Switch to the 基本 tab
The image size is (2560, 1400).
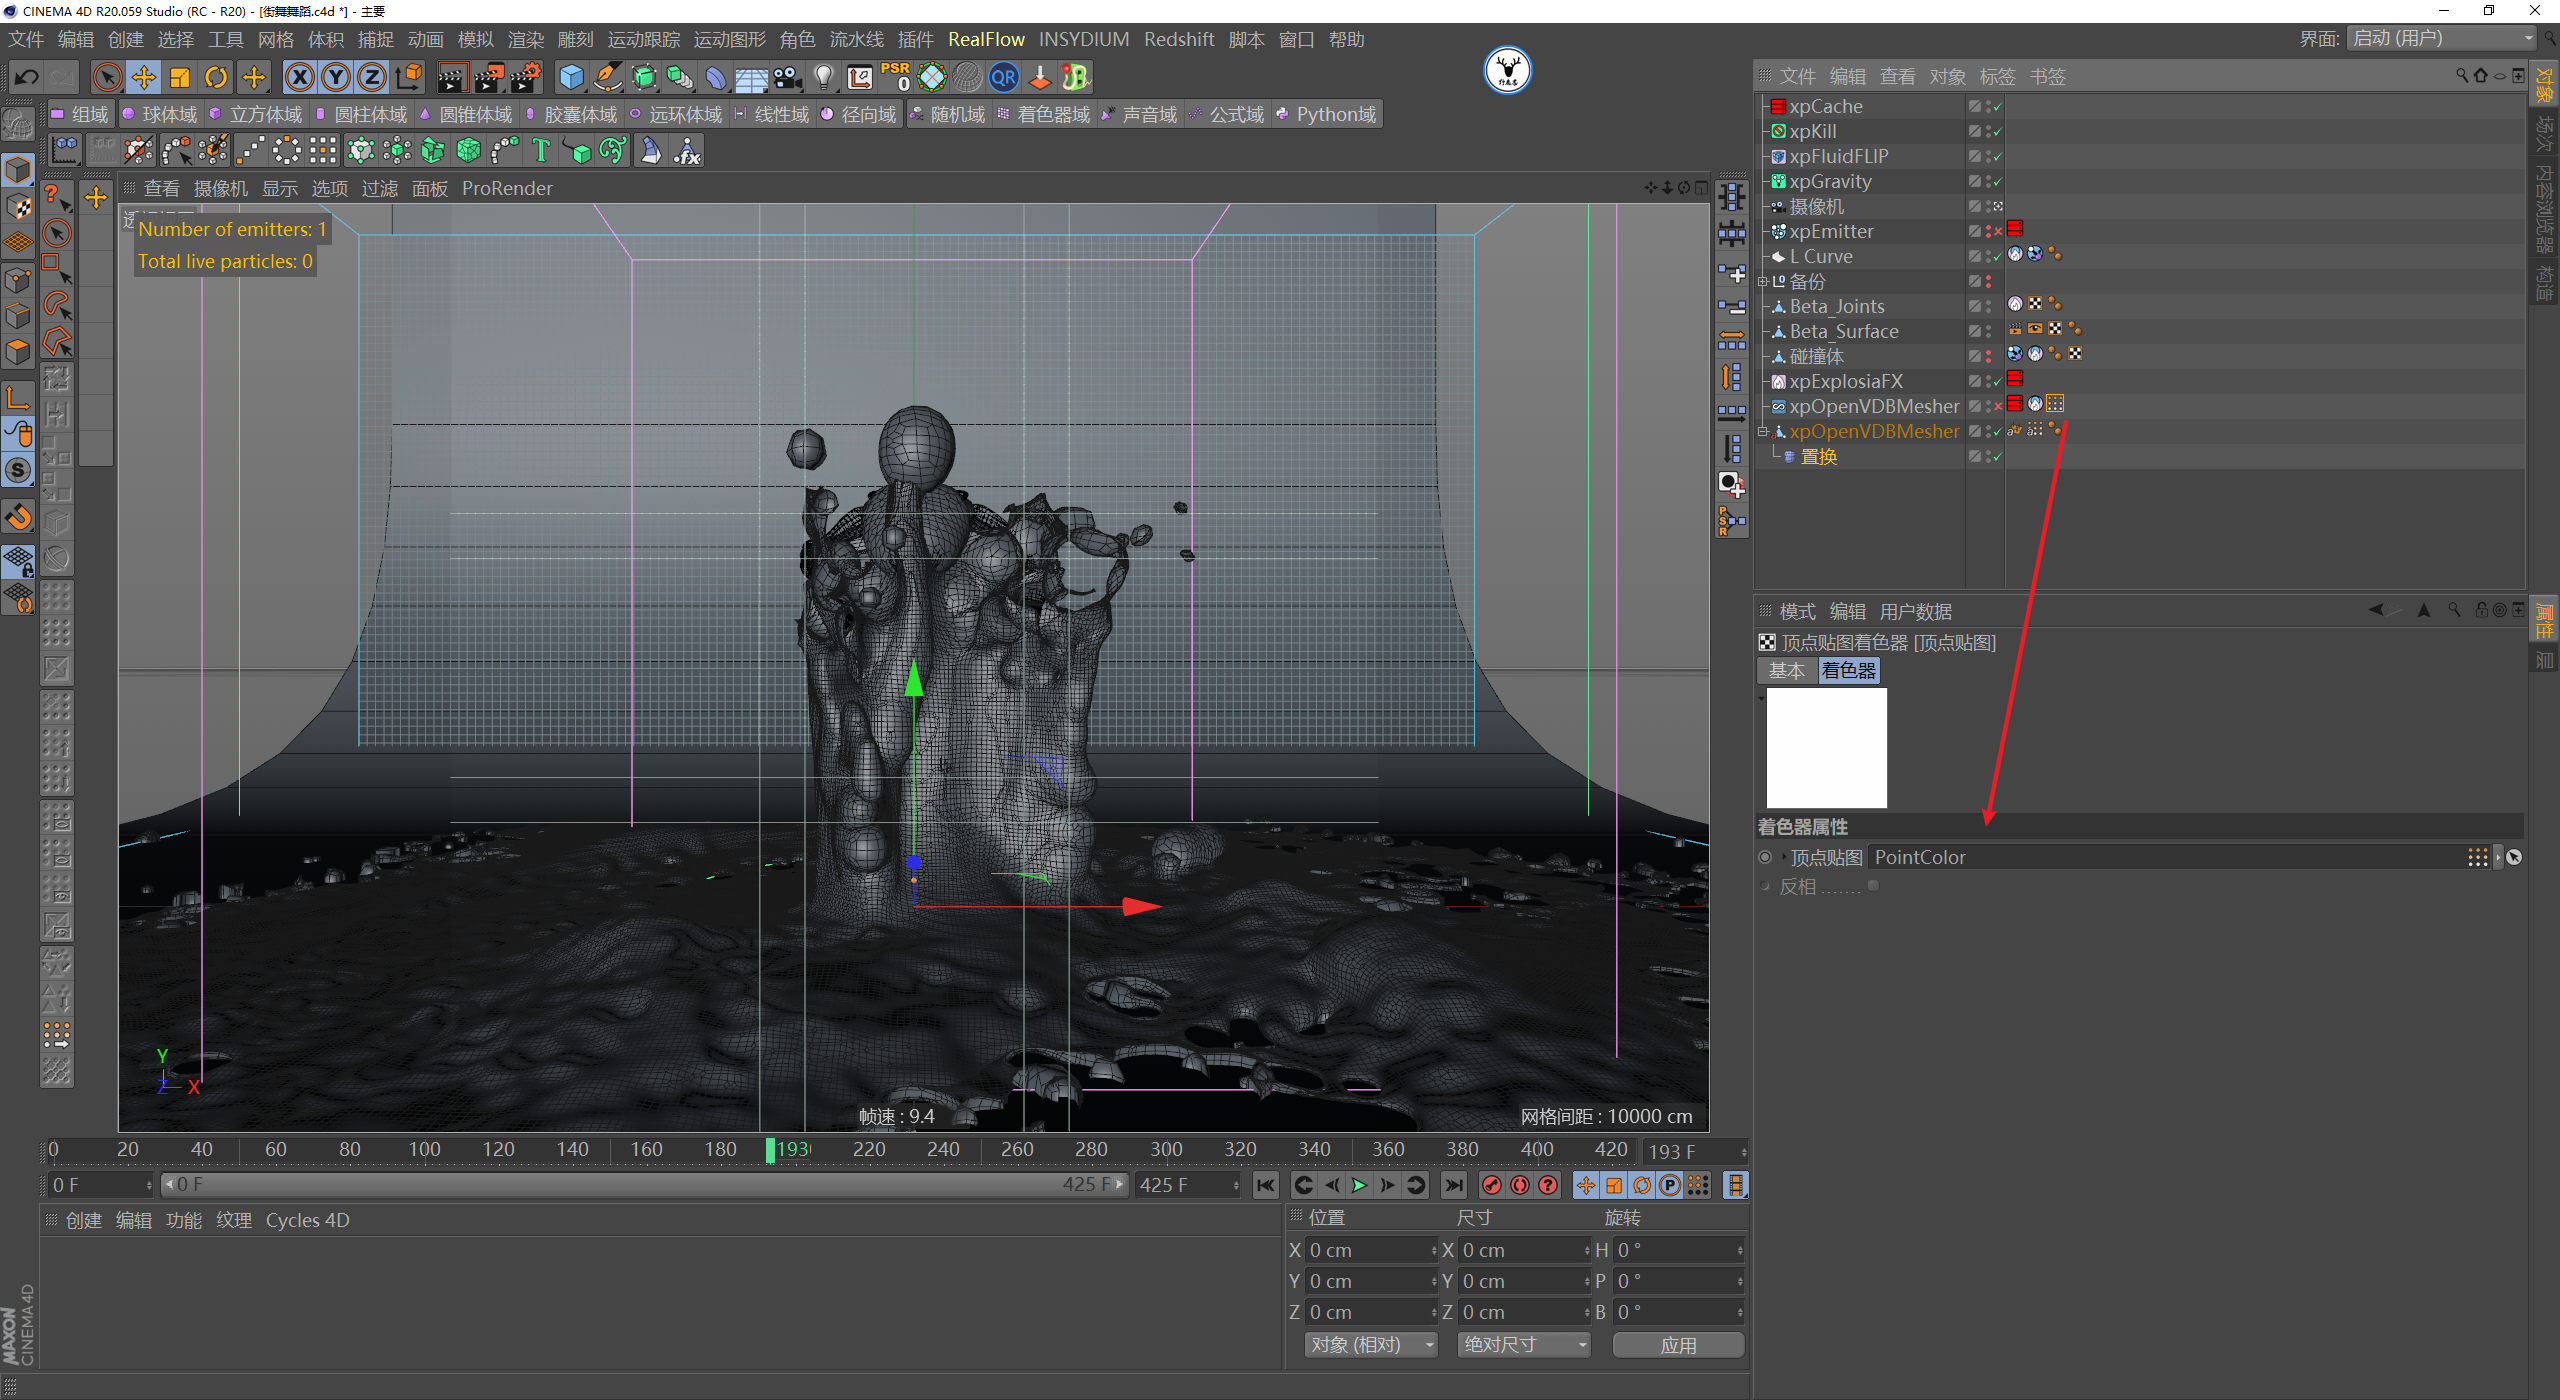coord(1786,671)
